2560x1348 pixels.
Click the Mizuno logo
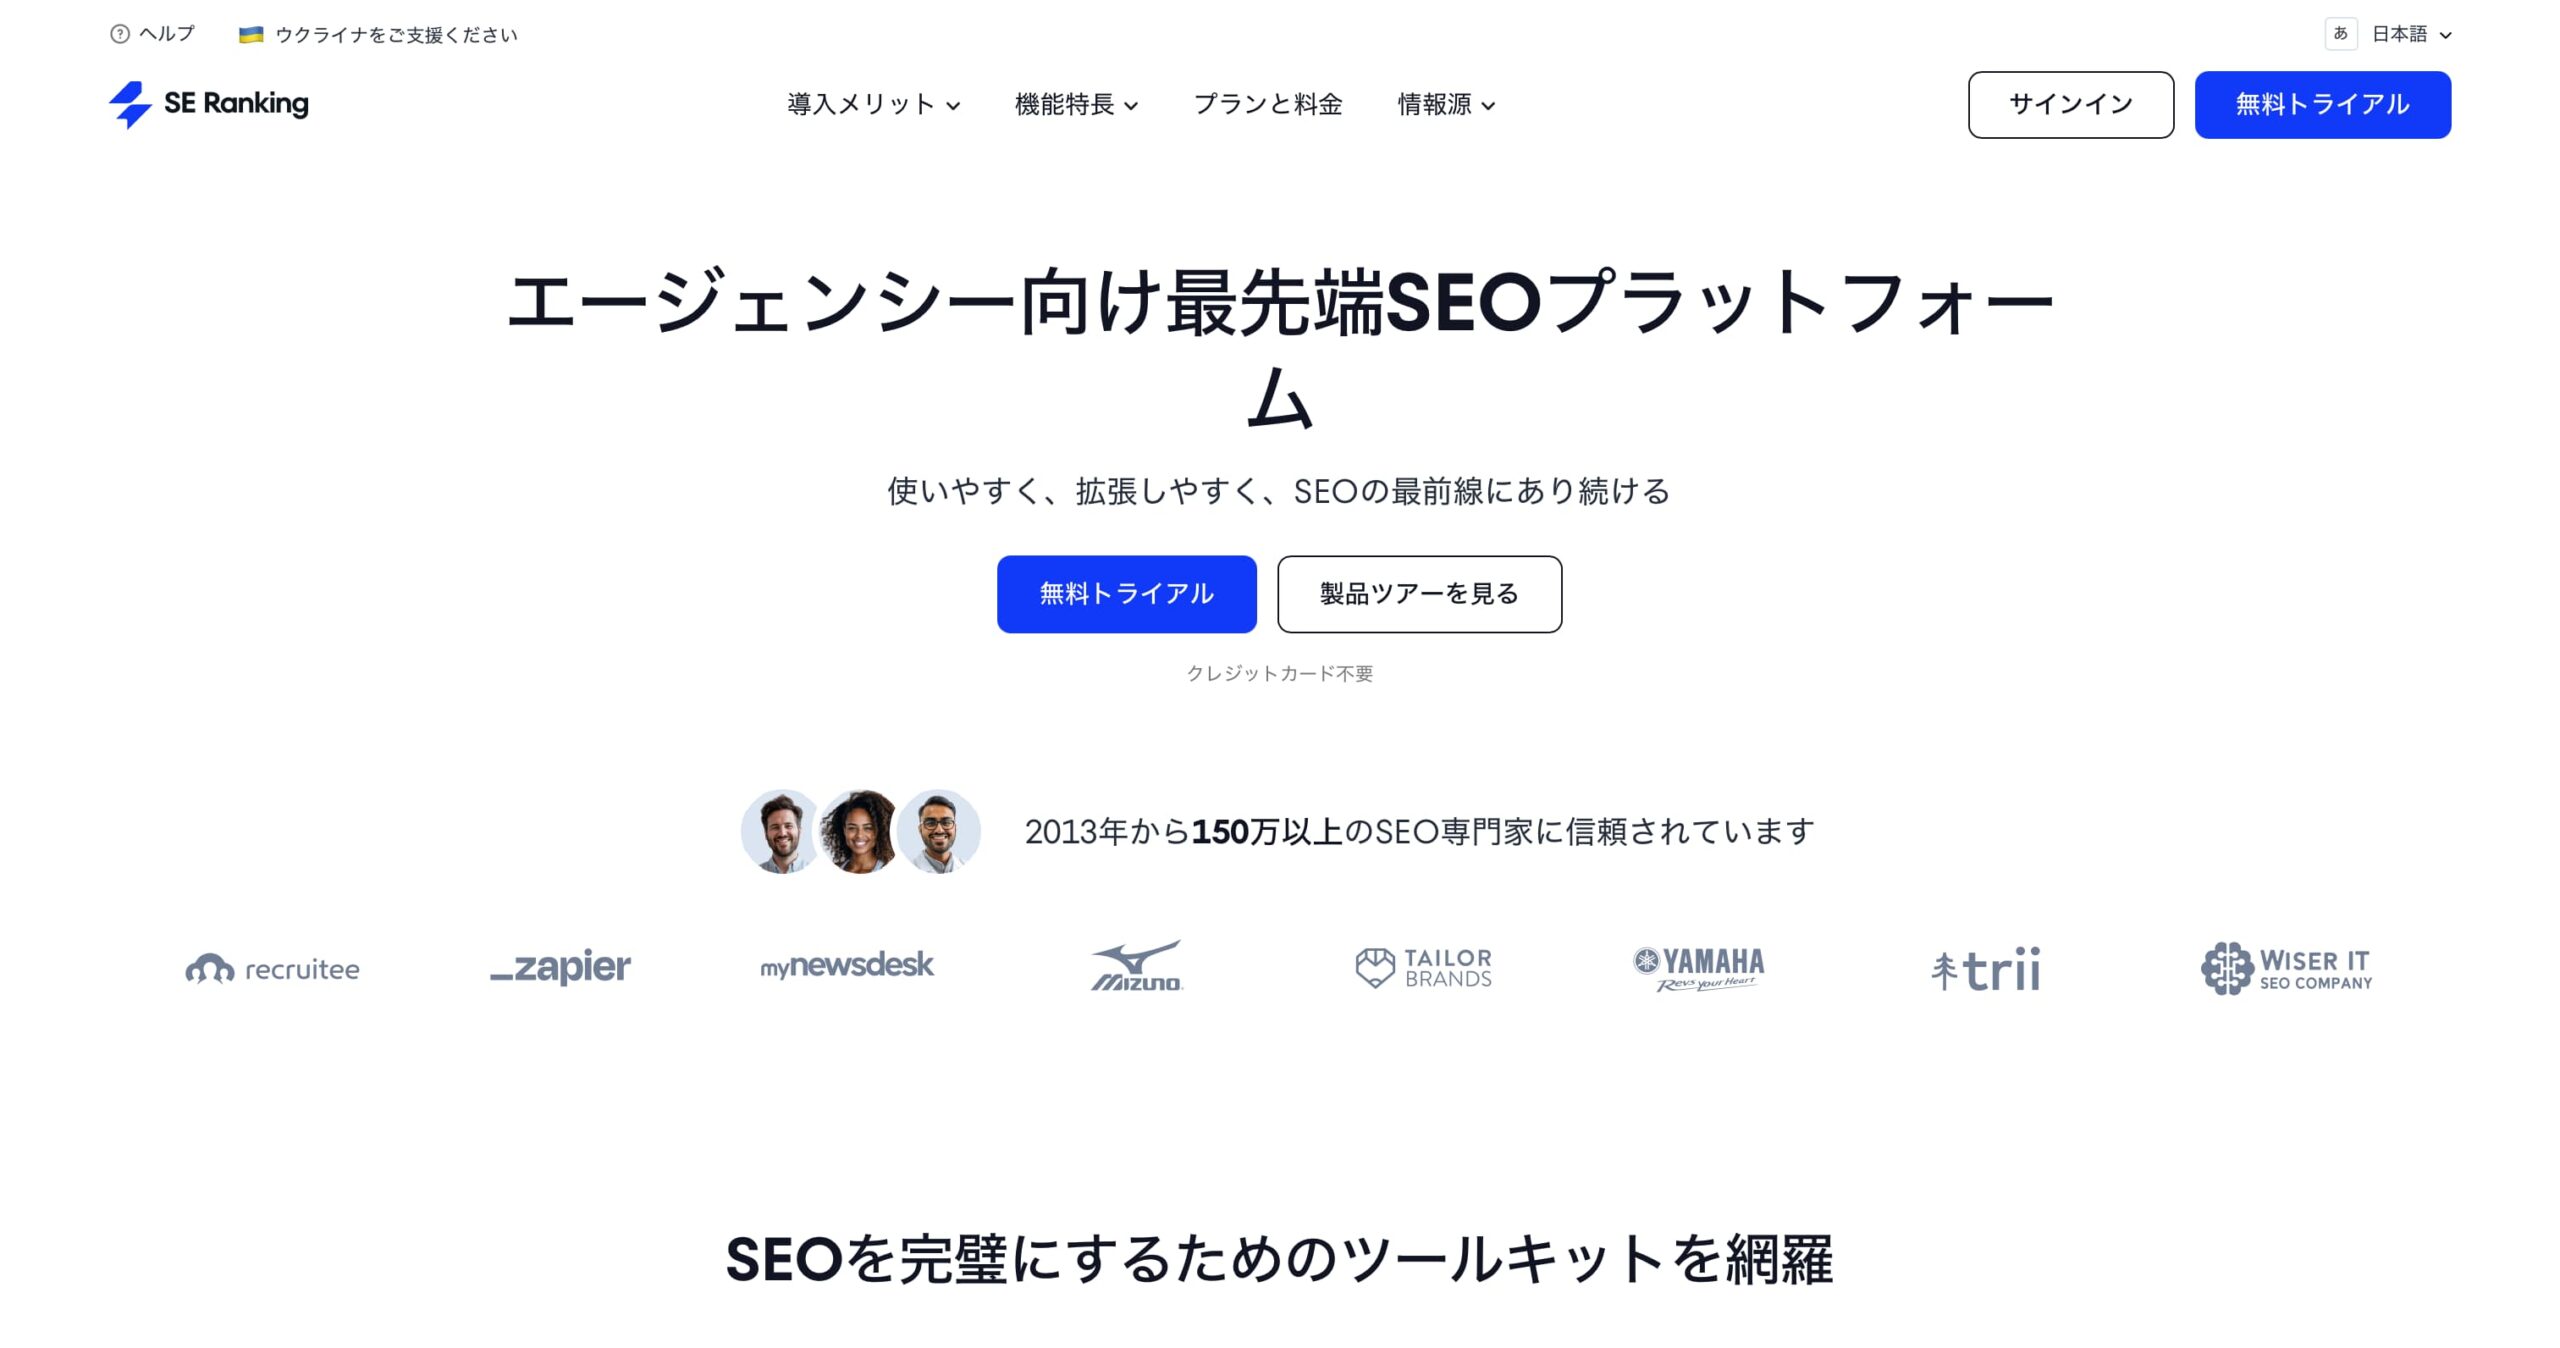(1137, 966)
